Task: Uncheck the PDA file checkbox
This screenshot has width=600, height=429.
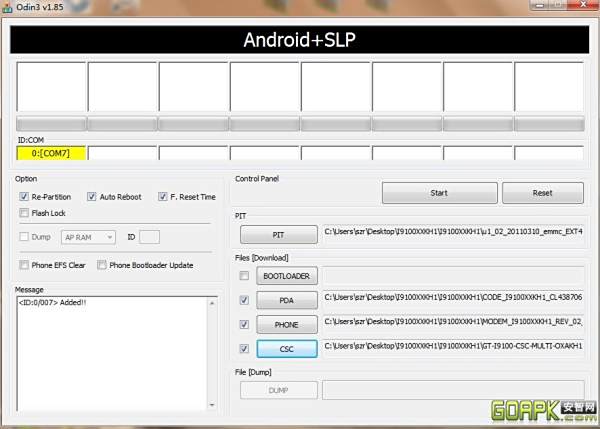Action: pyautogui.click(x=244, y=300)
